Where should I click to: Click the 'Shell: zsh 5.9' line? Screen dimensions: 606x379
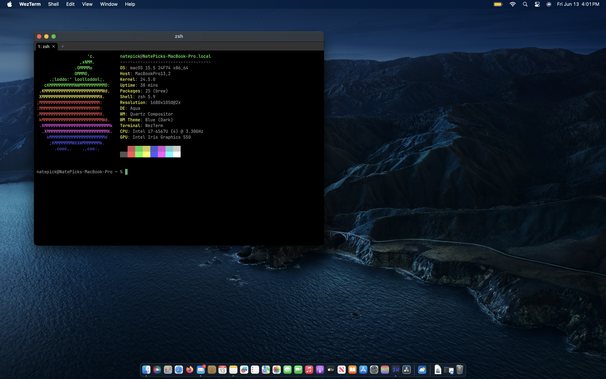138,97
